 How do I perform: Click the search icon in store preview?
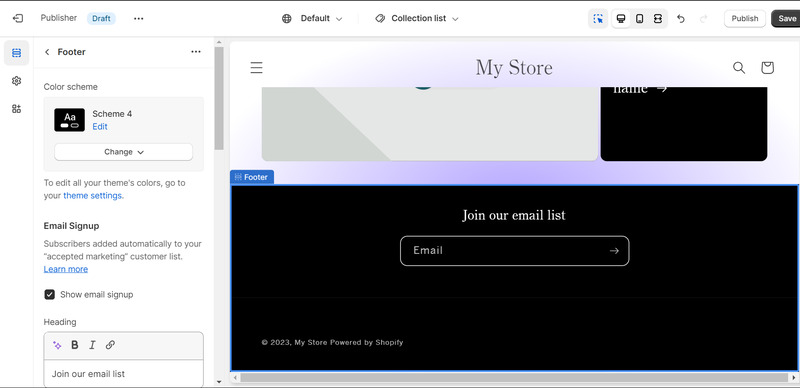pyautogui.click(x=739, y=67)
